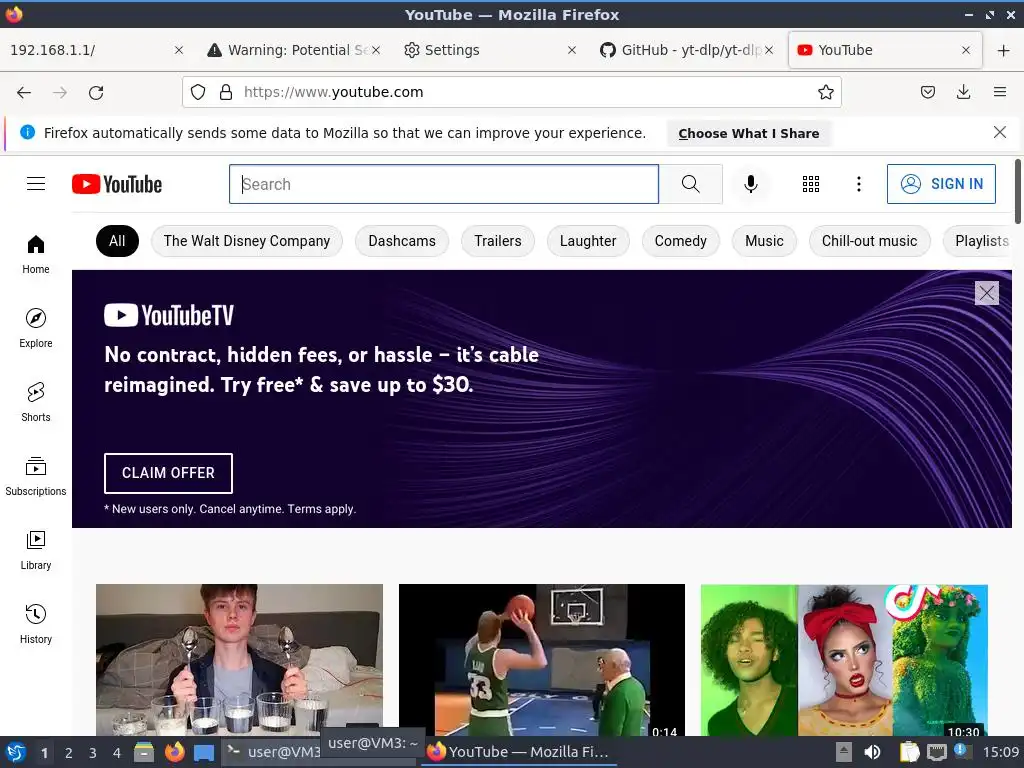The image size is (1024, 768).
Task: Open YouTube apps grid icon
Action: click(810, 184)
